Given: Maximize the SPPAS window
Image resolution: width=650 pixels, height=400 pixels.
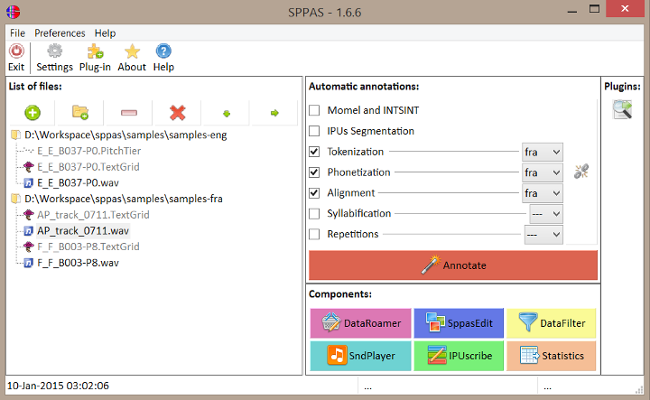Looking at the screenshot, I should [594, 9].
